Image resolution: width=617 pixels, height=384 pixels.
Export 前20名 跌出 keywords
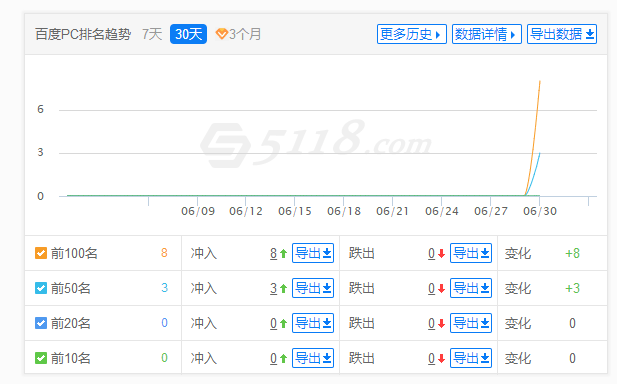pyautogui.click(x=471, y=323)
